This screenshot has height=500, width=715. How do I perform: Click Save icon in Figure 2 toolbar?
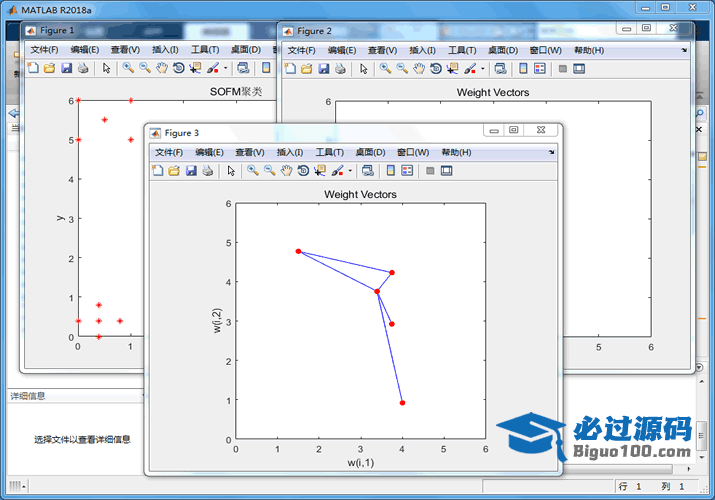point(324,69)
